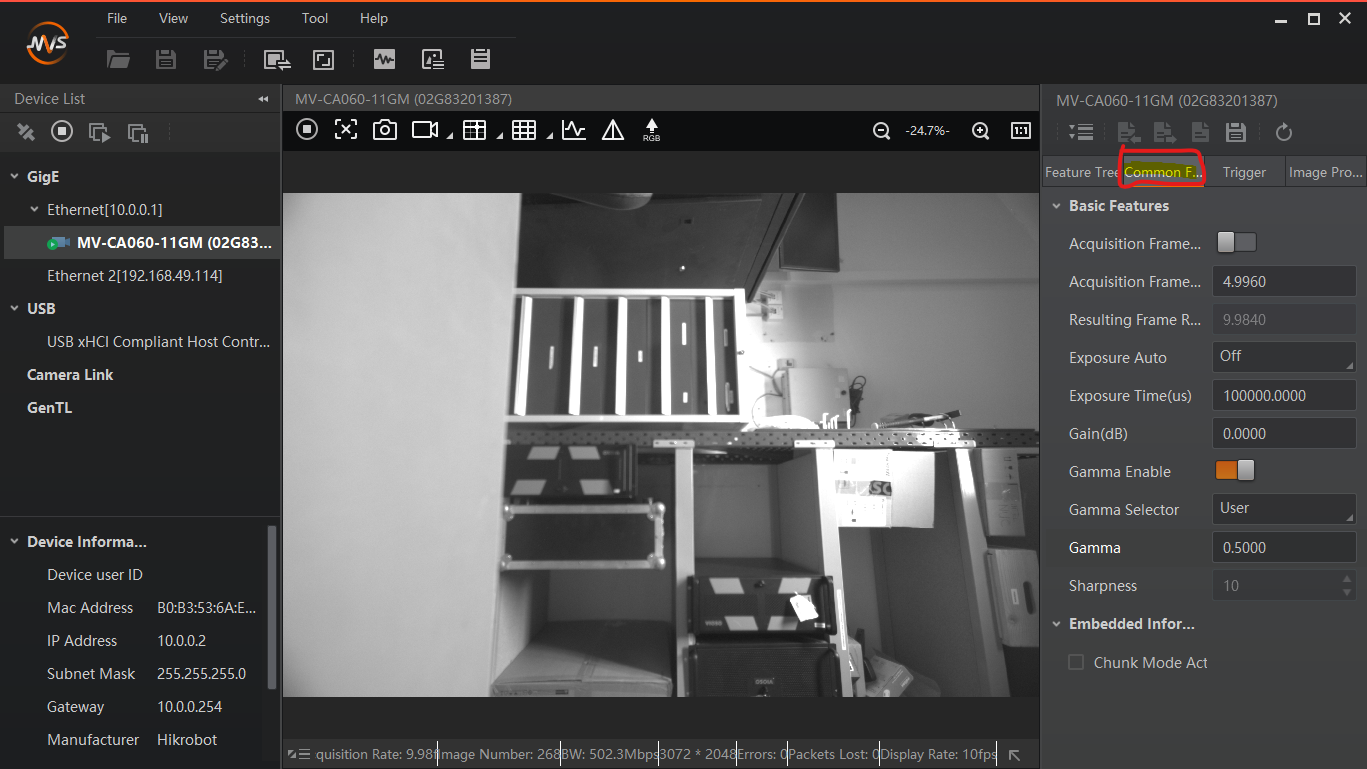Open the Exposure Auto dropdown

pos(1284,357)
